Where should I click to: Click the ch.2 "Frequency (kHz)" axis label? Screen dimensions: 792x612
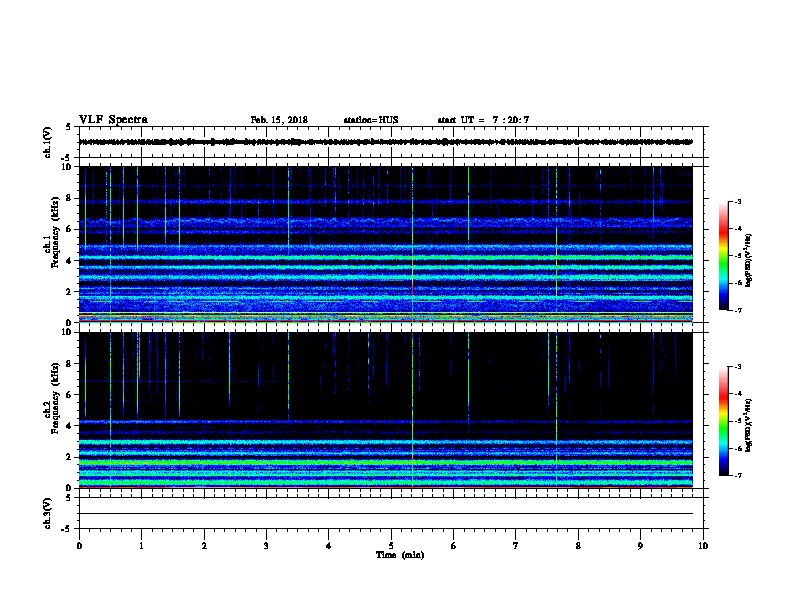coord(56,398)
